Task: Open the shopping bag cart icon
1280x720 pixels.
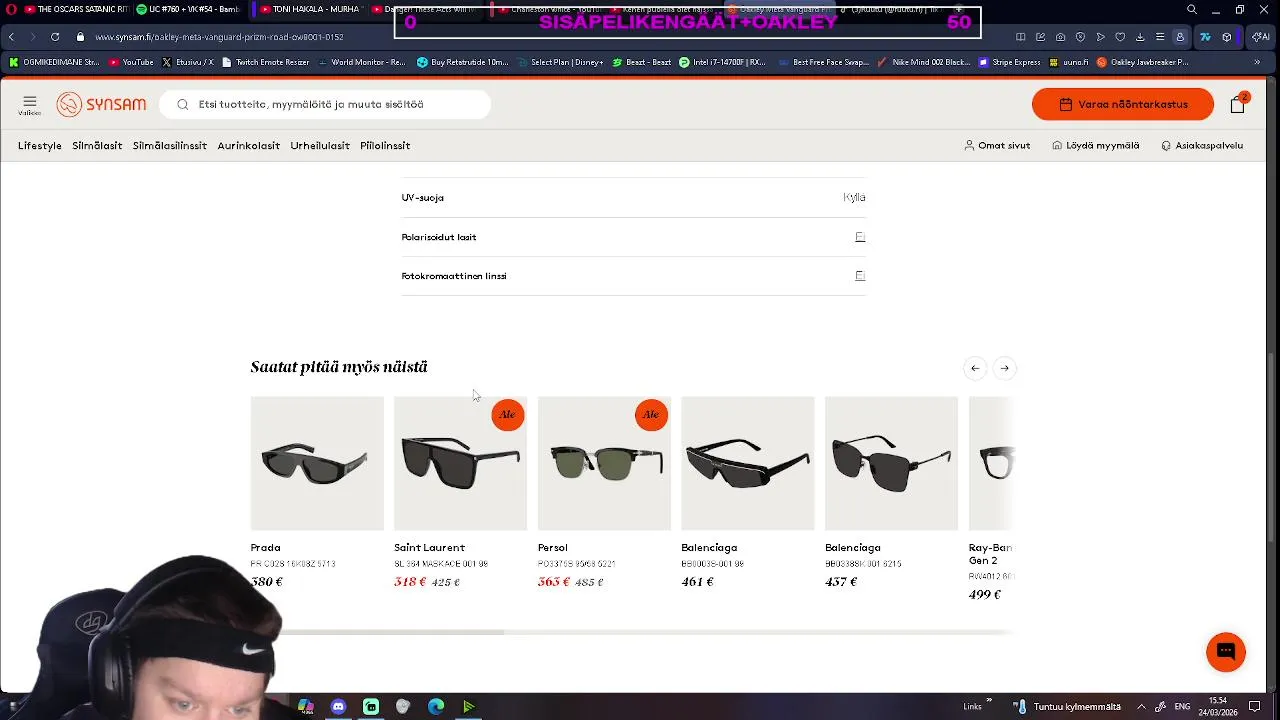Action: (1238, 104)
